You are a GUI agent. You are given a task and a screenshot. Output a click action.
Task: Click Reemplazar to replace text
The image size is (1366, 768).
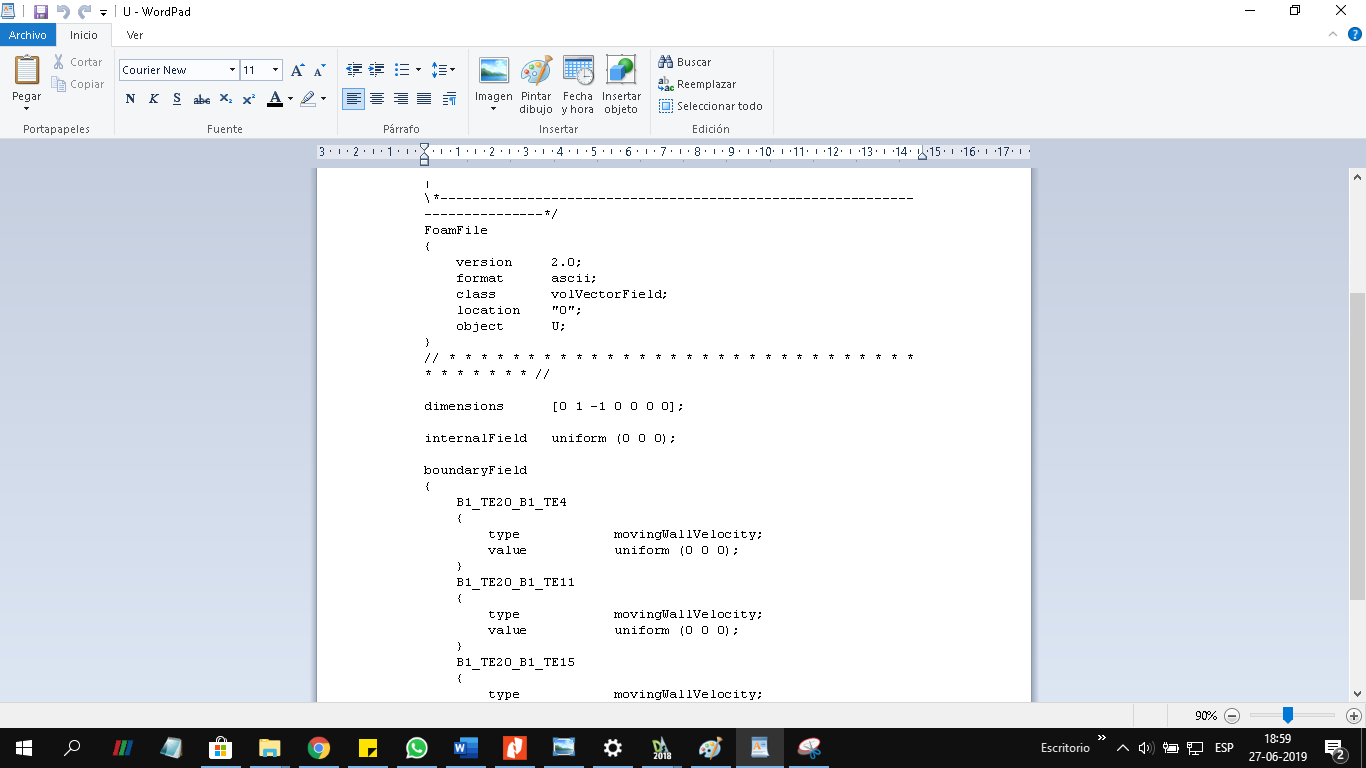tap(697, 84)
